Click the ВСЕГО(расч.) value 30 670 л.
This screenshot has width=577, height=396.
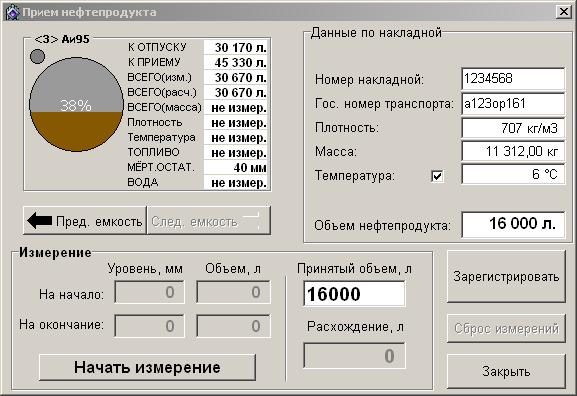236,92
